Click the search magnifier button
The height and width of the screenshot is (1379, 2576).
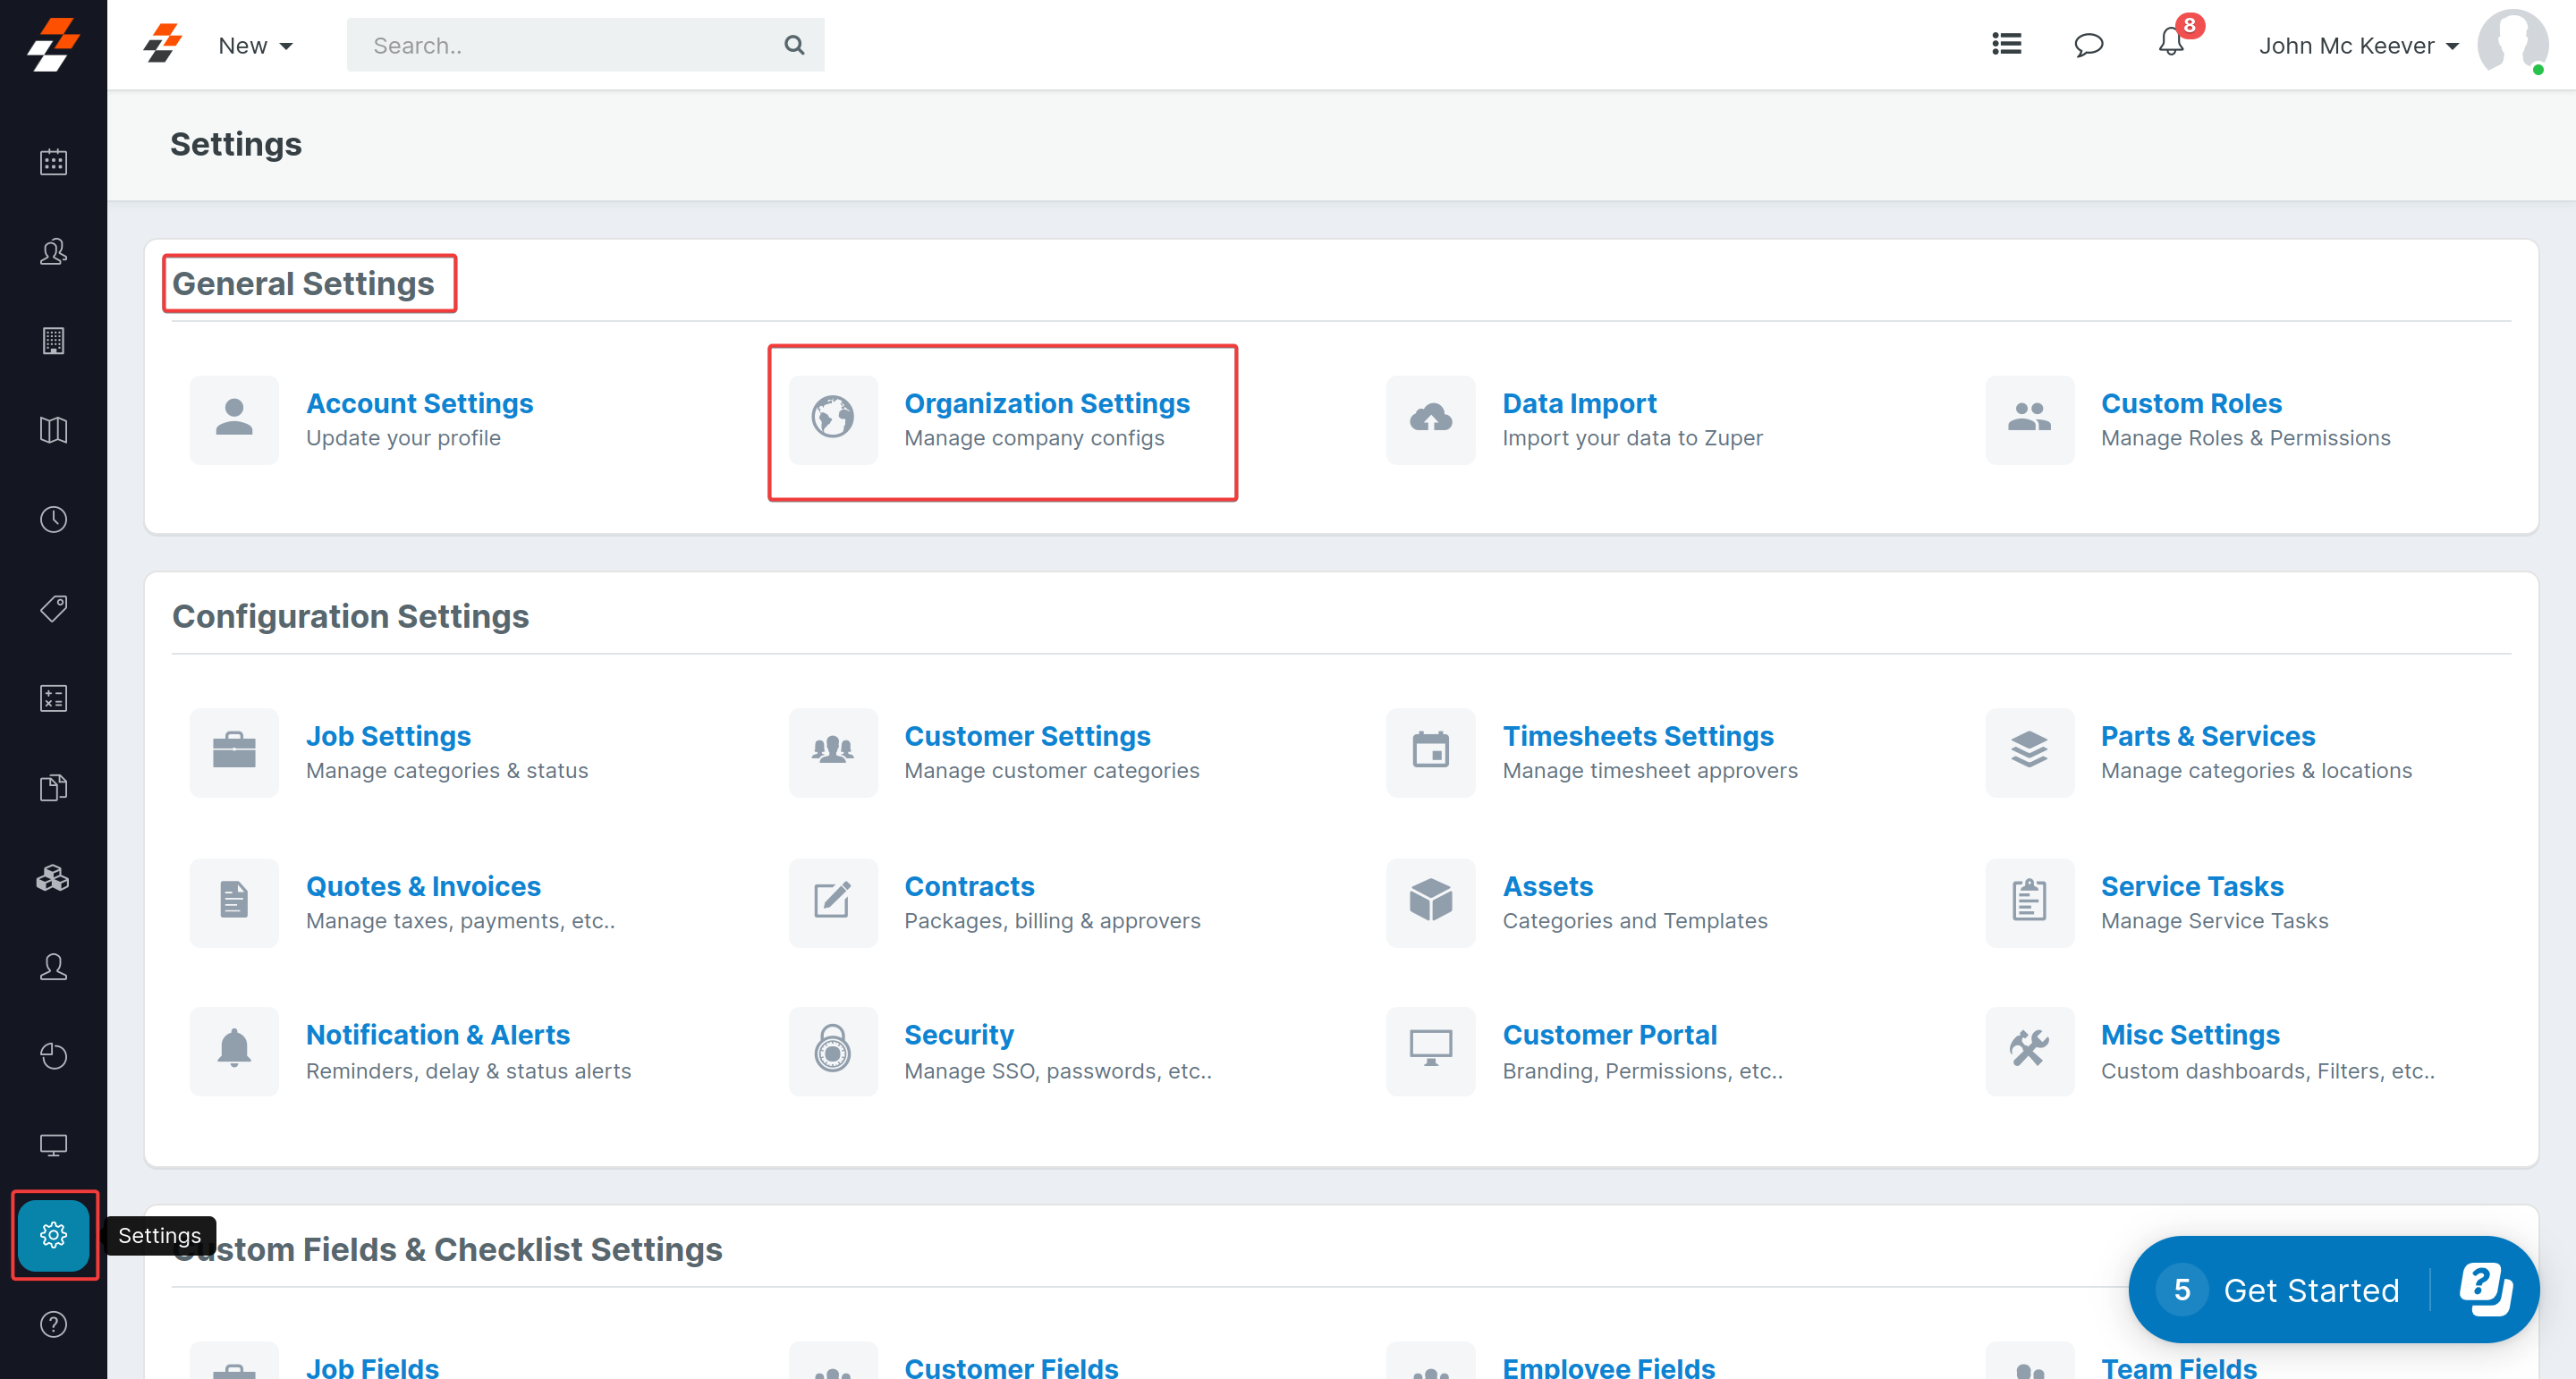794,45
